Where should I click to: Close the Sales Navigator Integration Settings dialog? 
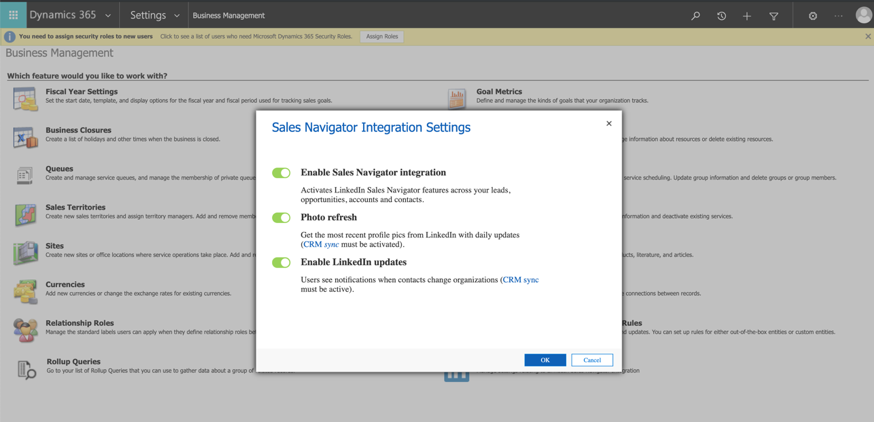tap(609, 124)
